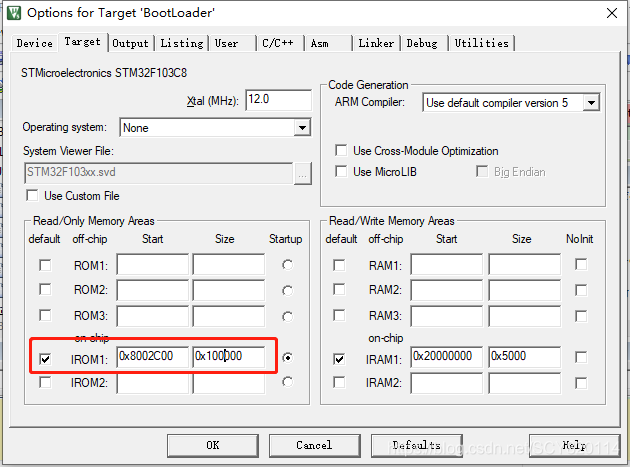Image resolution: width=630 pixels, height=467 pixels.
Task: Select IROM2 Startup radio button
Action: click(287, 382)
